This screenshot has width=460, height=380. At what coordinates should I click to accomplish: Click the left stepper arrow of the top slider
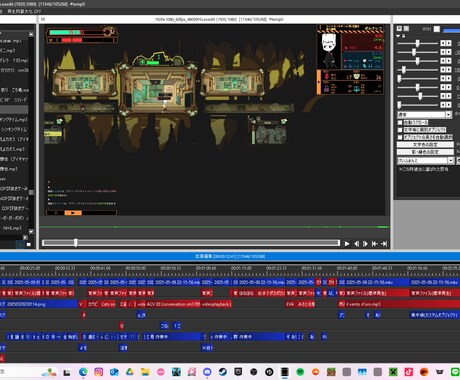tap(443, 43)
